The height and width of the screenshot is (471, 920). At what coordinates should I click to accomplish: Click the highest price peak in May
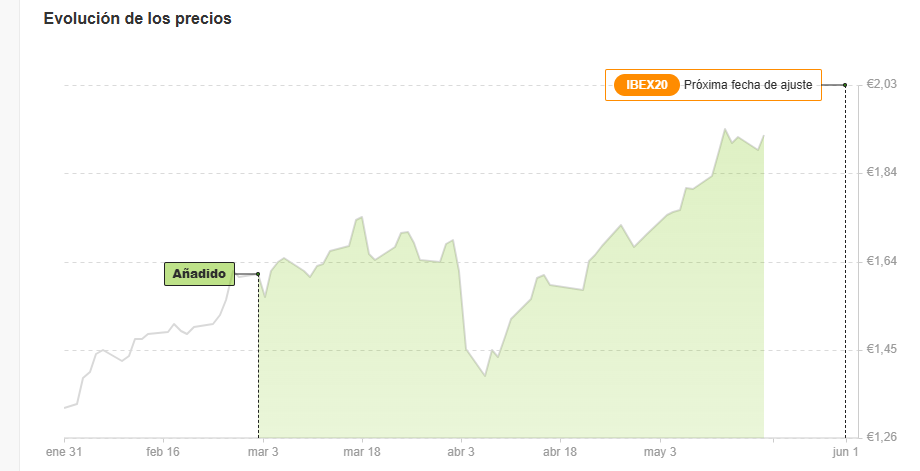point(725,129)
